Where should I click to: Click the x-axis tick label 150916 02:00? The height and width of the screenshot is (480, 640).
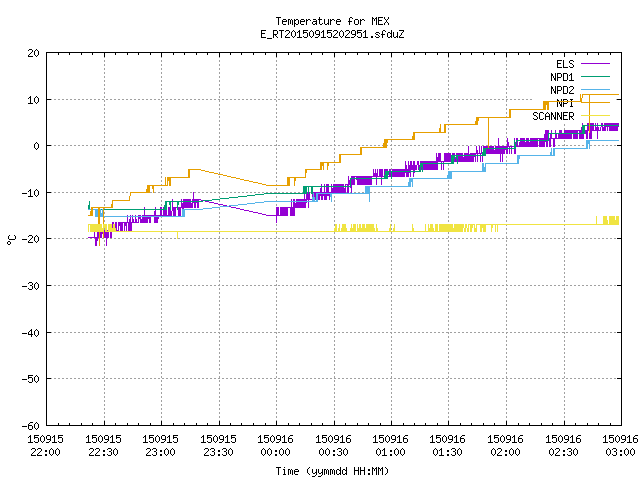click(x=506, y=446)
